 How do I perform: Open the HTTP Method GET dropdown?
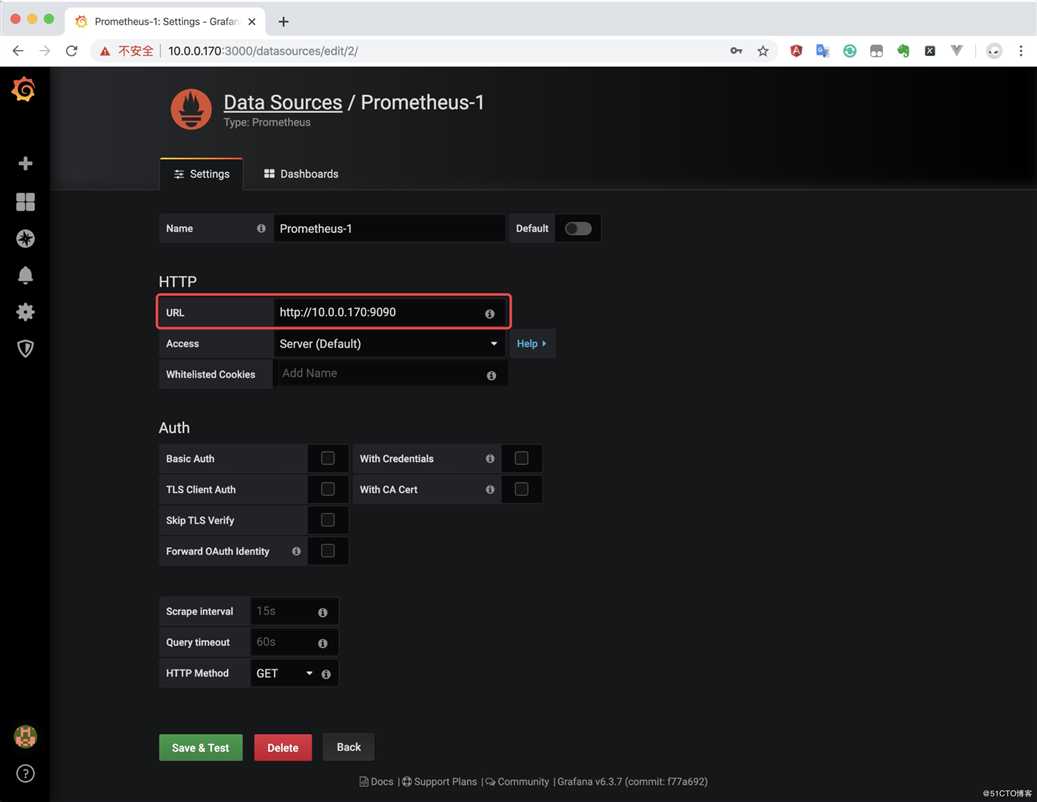284,673
